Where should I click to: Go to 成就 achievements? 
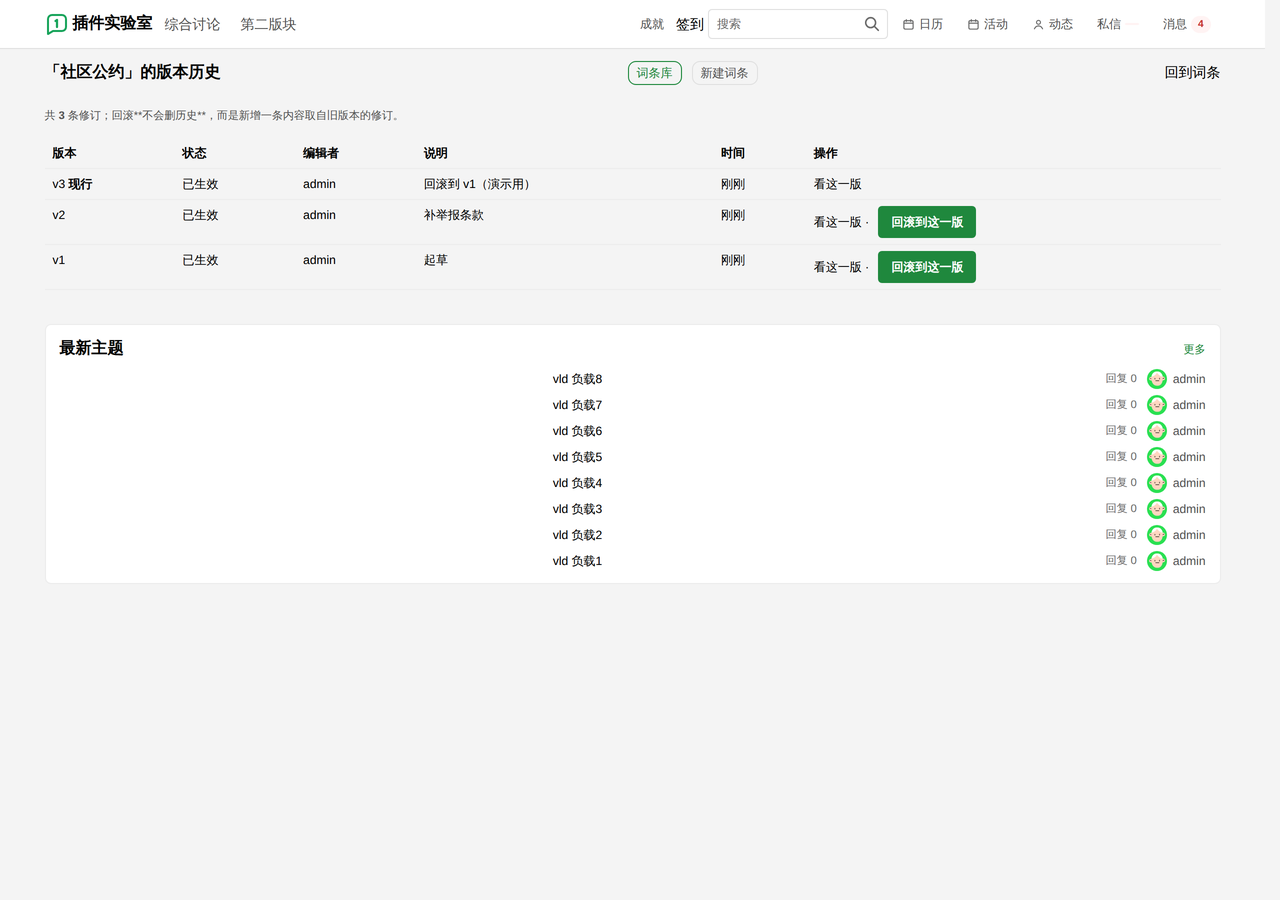[x=652, y=24]
